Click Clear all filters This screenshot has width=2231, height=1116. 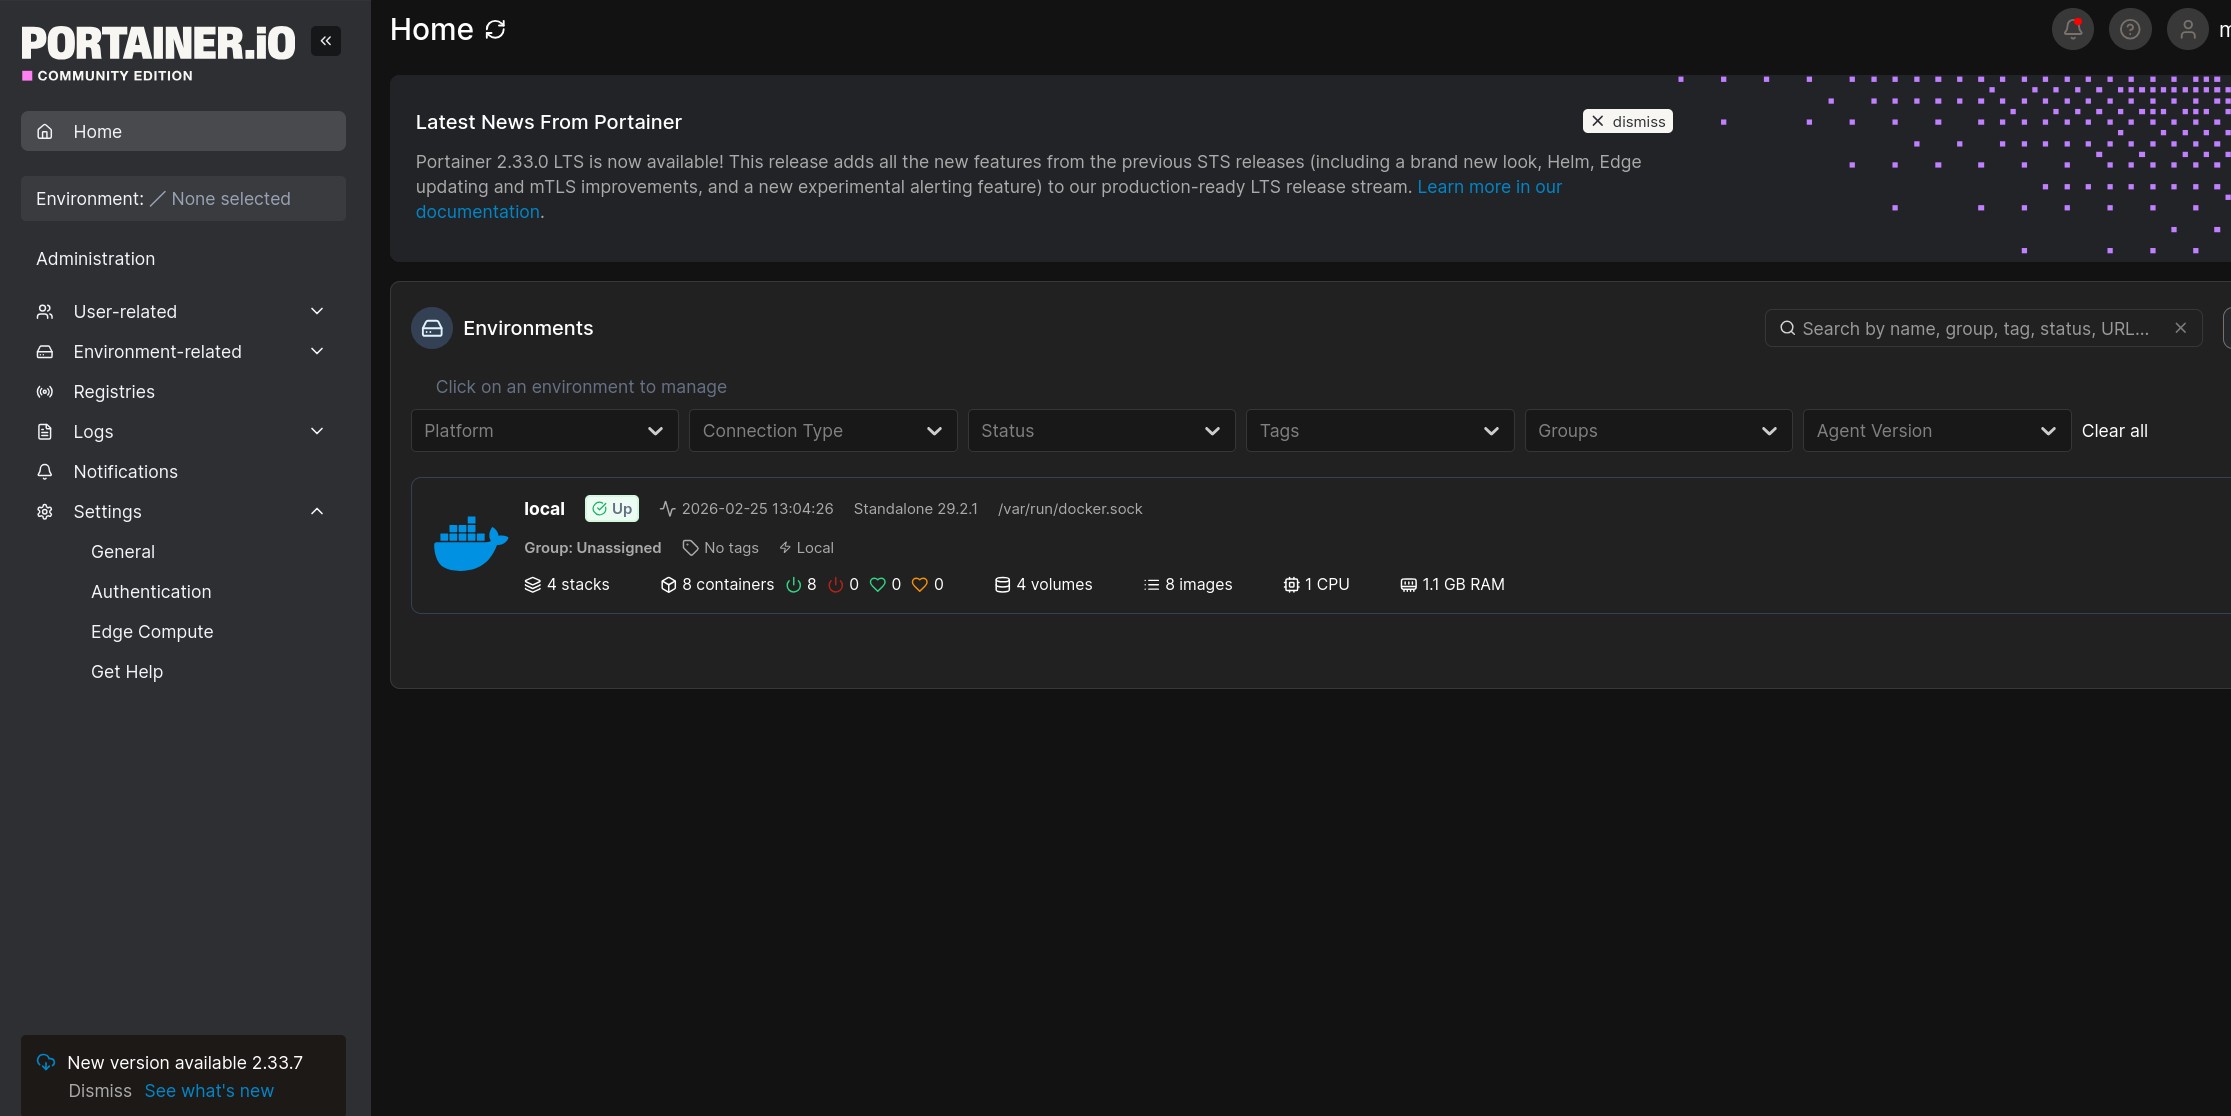pyautogui.click(x=2114, y=431)
